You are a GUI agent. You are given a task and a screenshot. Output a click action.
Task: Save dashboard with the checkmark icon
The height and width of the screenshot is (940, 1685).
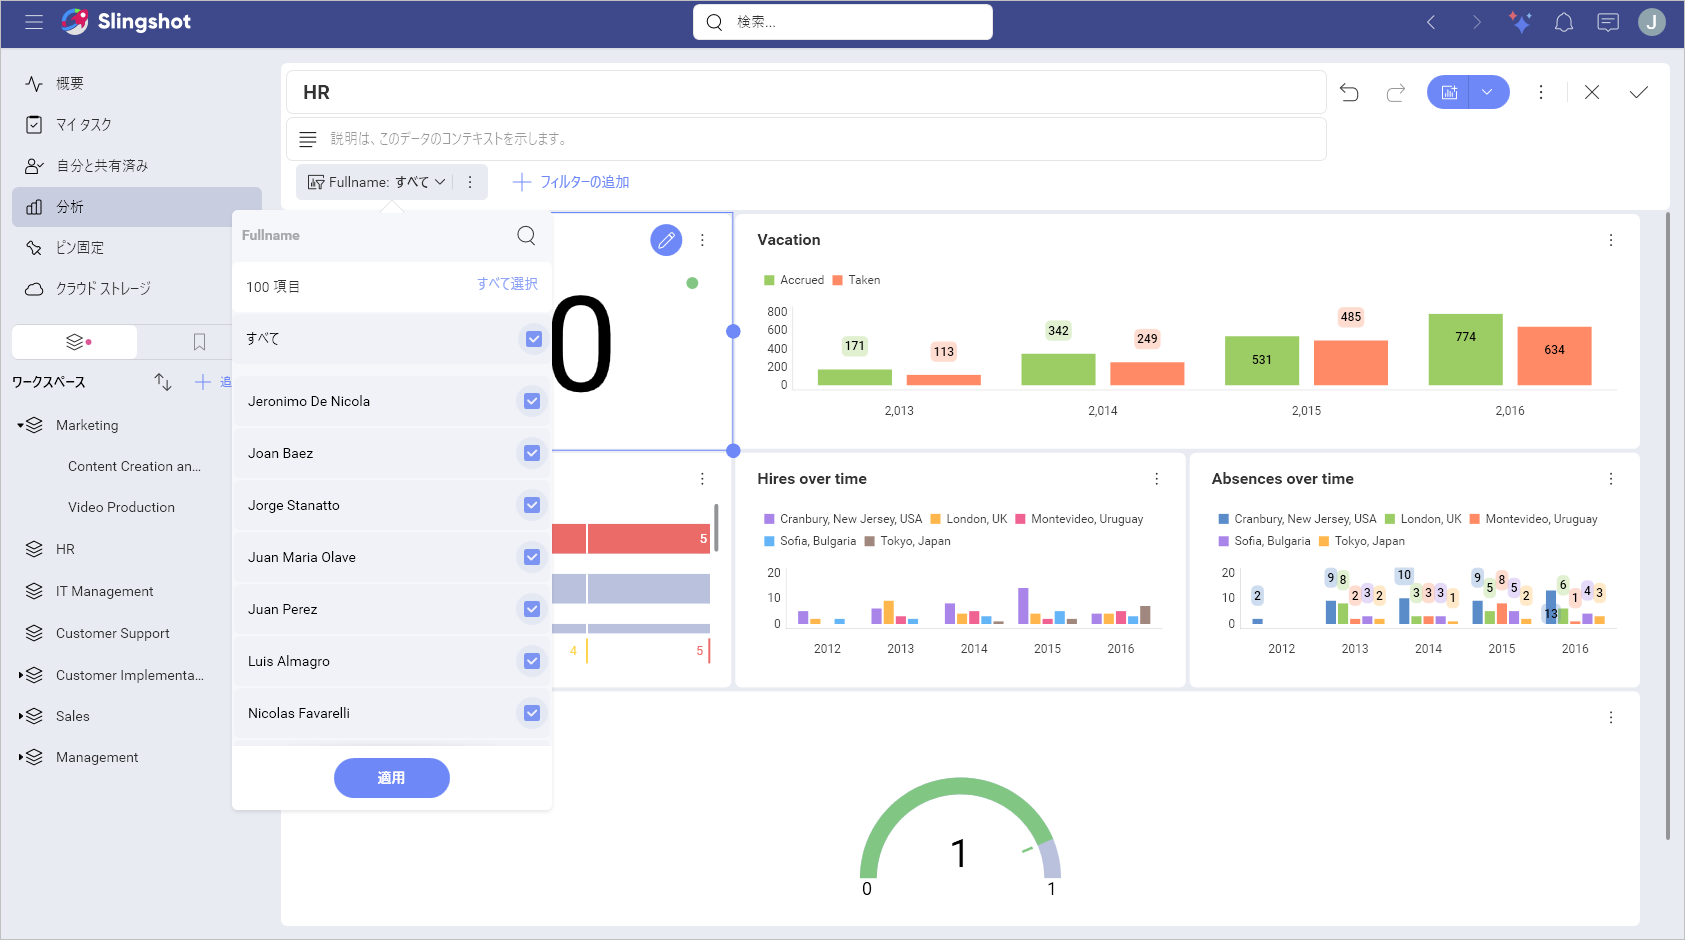(x=1639, y=92)
